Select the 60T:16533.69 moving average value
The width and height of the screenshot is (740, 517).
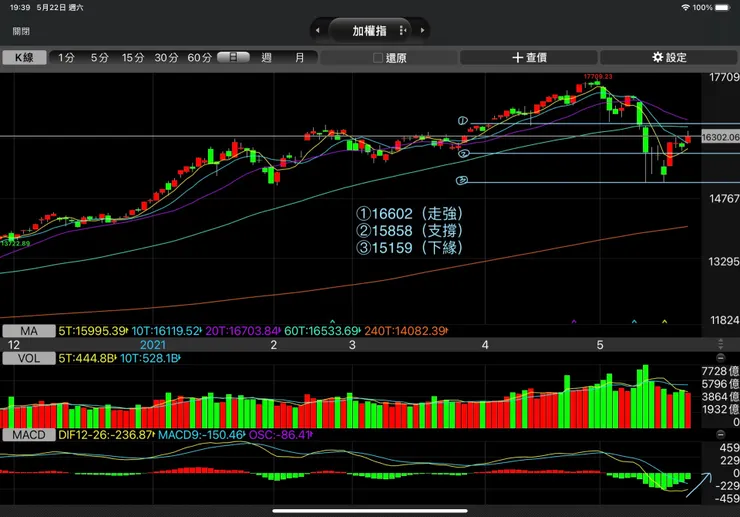(322, 331)
